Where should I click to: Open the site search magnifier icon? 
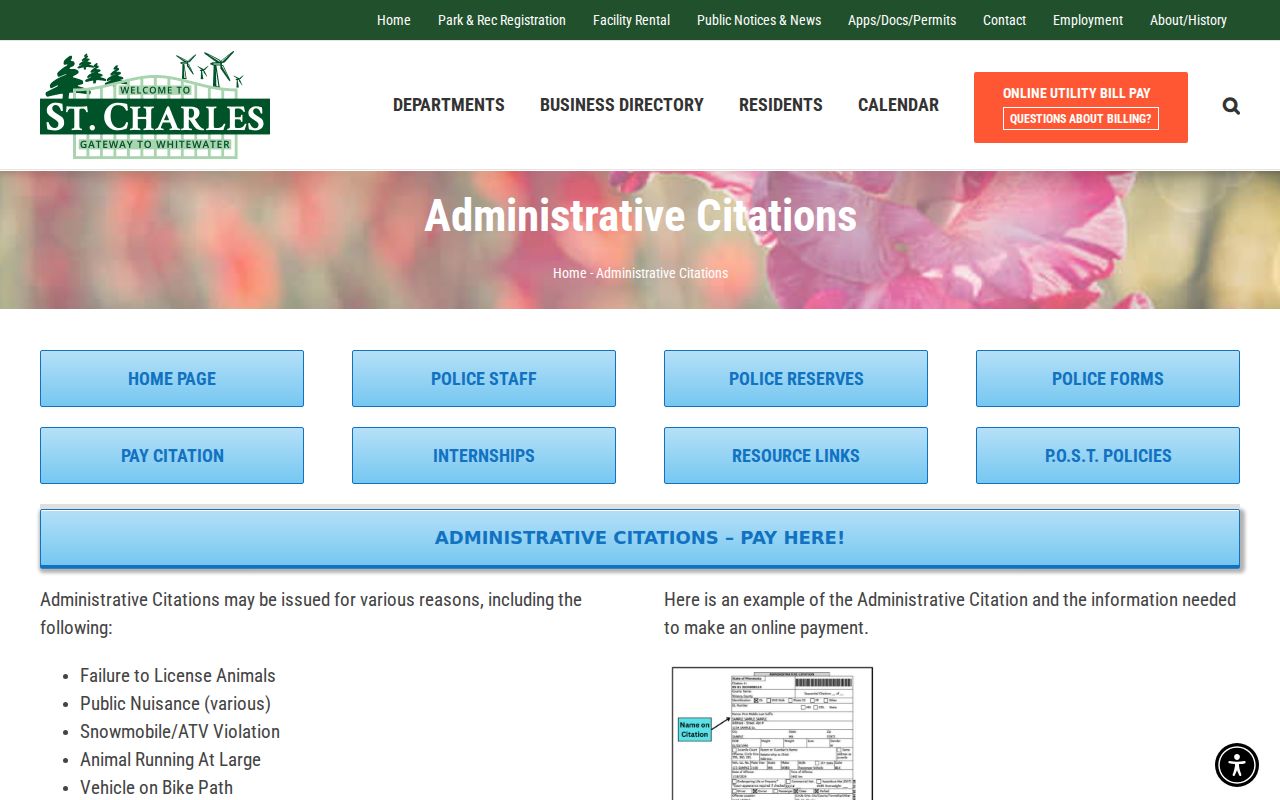(1231, 106)
